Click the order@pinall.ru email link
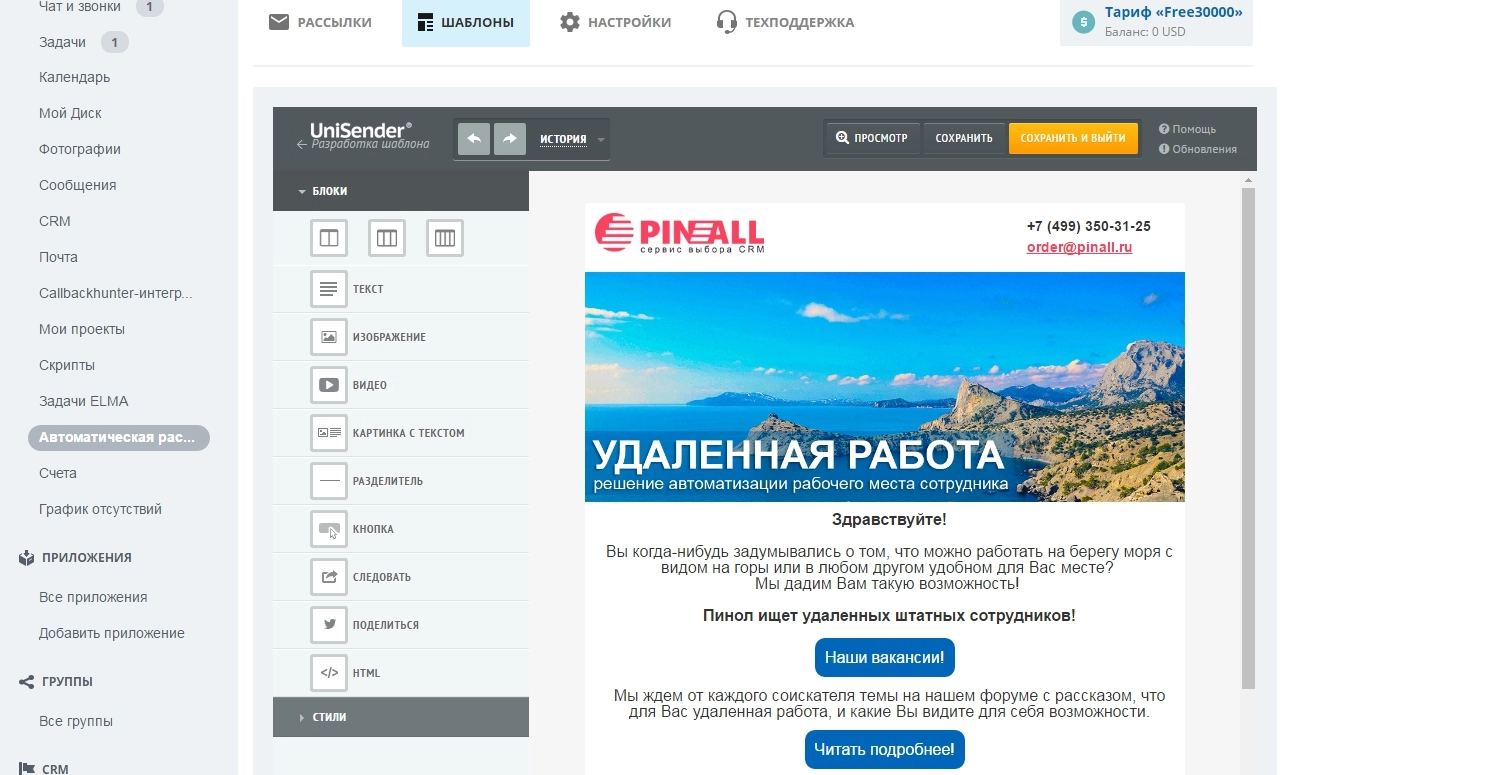Image resolution: width=1490 pixels, height=775 pixels. tap(1079, 247)
